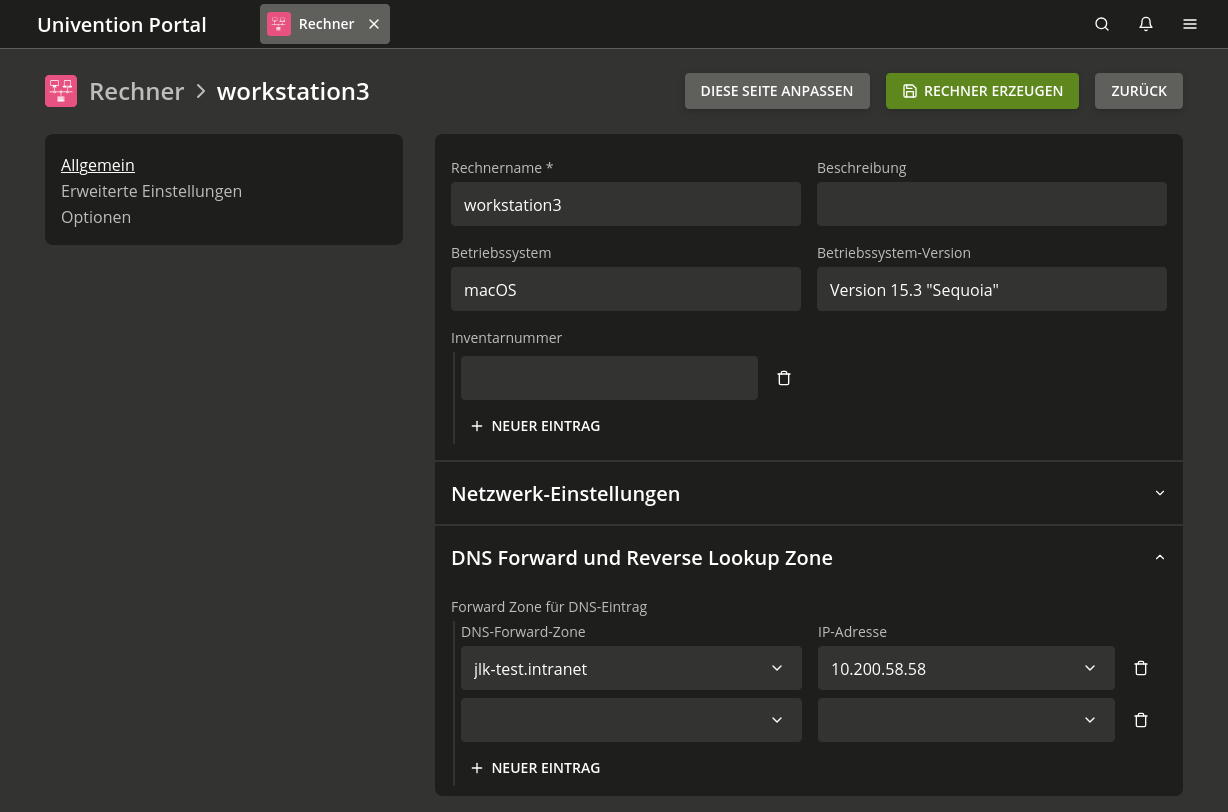This screenshot has width=1228, height=812.
Task: Delete the Inventarnummer entry via trash icon
Action: point(784,378)
